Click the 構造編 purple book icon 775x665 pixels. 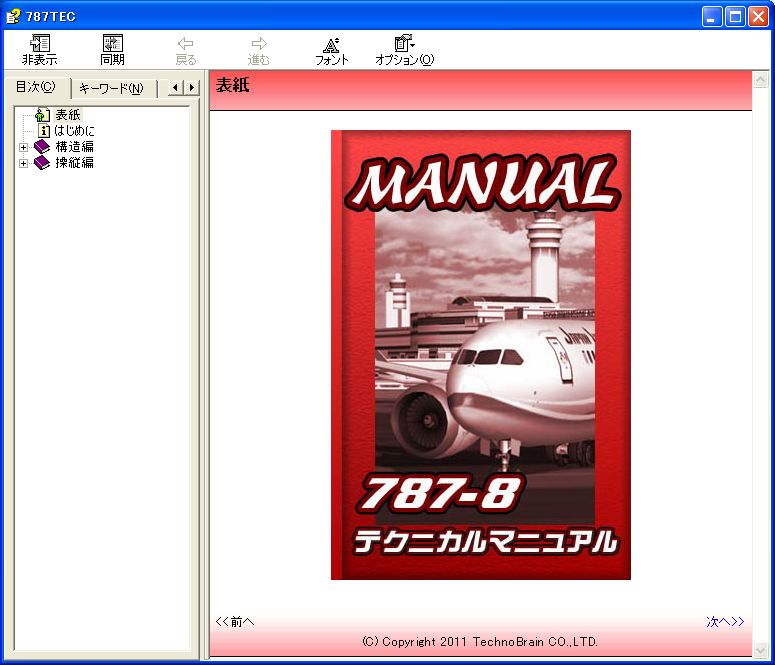pos(42,146)
